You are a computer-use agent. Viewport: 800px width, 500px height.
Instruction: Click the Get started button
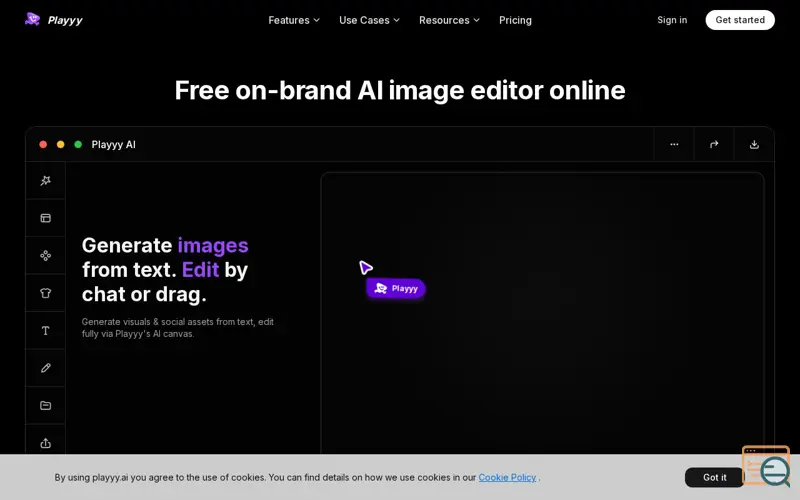click(740, 20)
